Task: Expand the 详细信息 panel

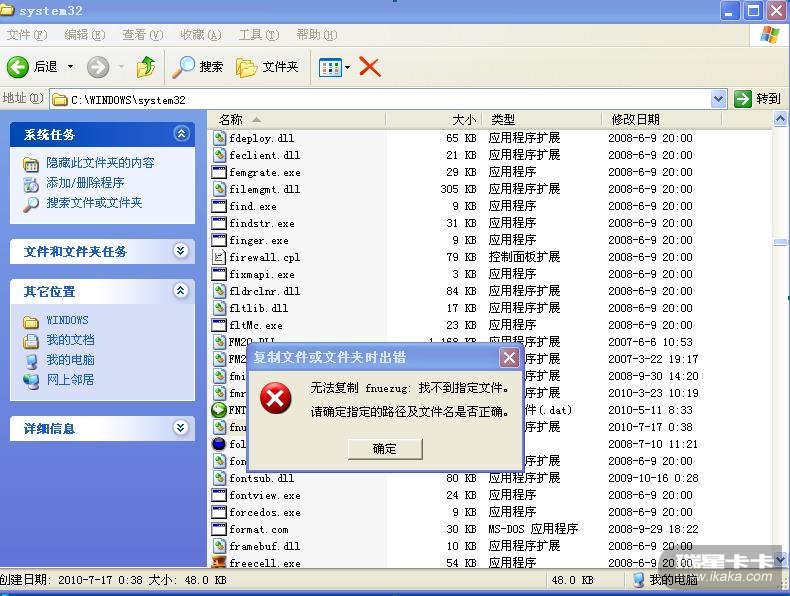Action: click(180, 428)
